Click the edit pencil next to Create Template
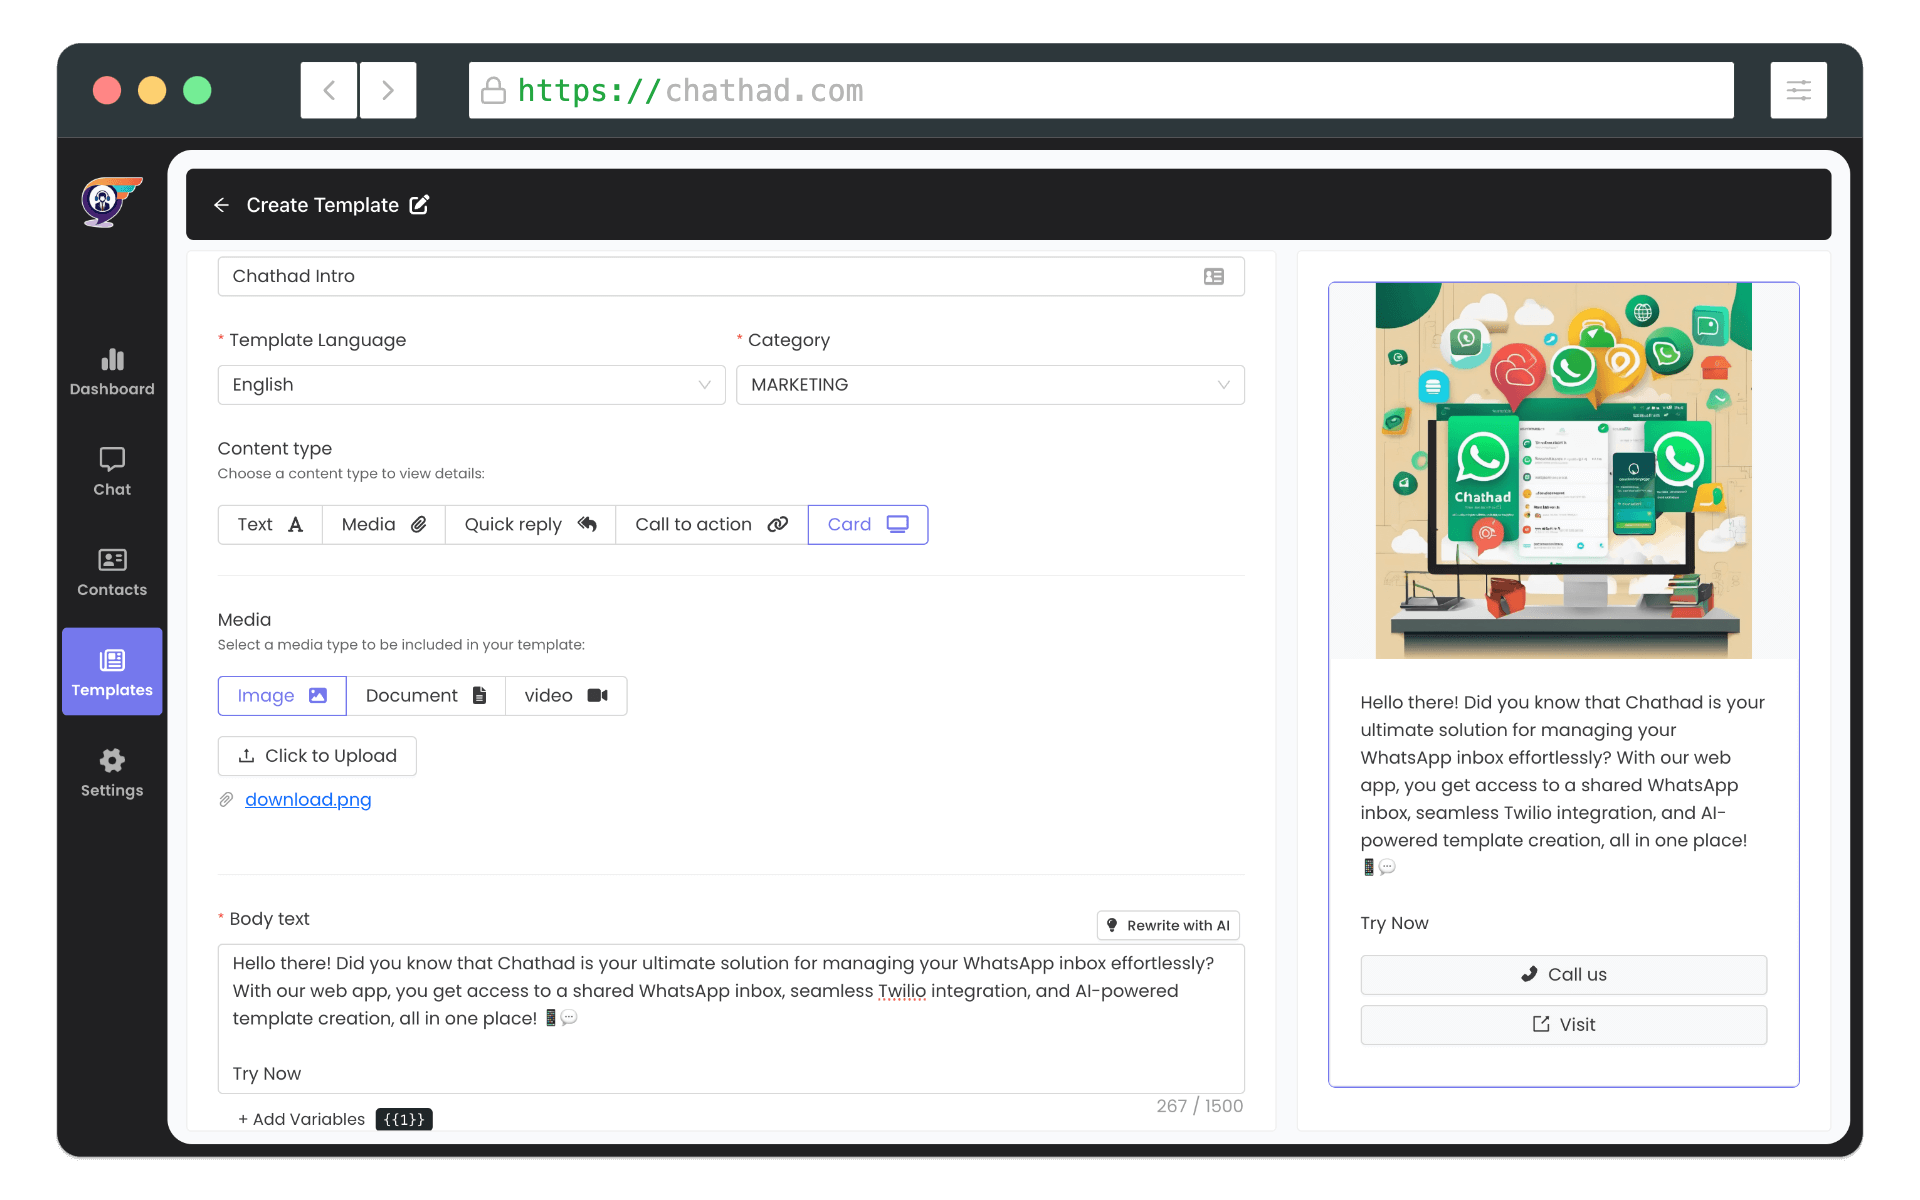The height and width of the screenshot is (1200, 1920). click(420, 205)
